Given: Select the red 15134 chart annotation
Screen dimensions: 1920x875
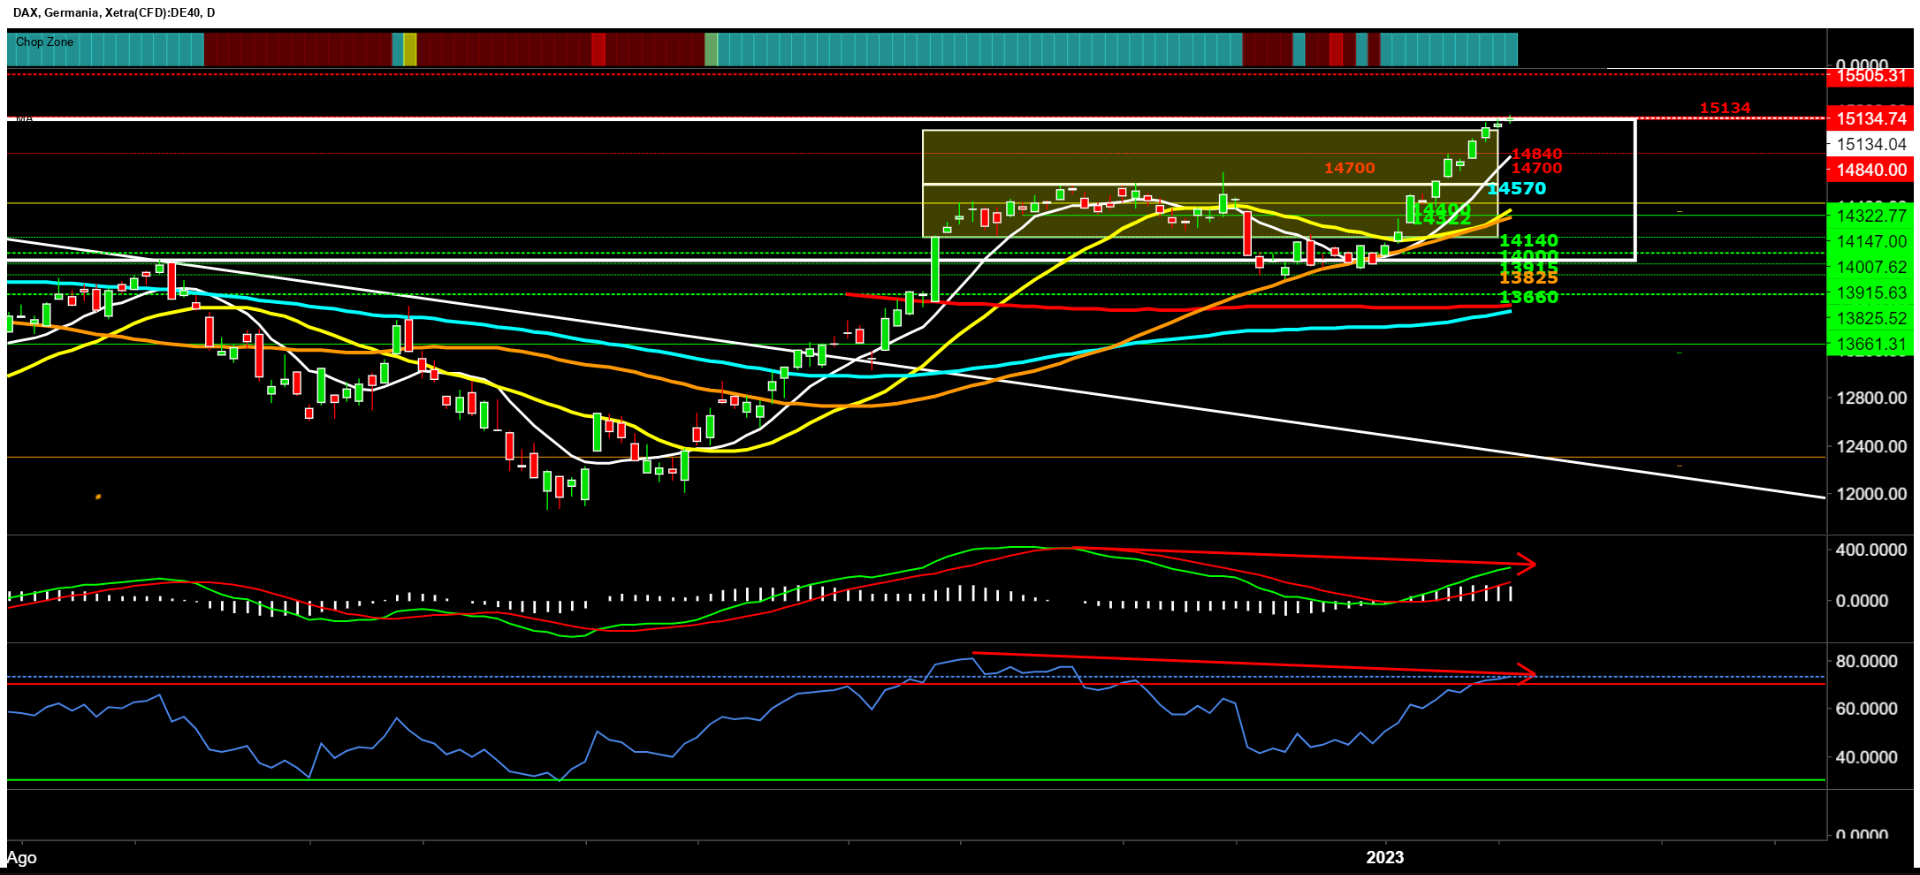Looking at the screenshot, I should (x=1725, y=108).
